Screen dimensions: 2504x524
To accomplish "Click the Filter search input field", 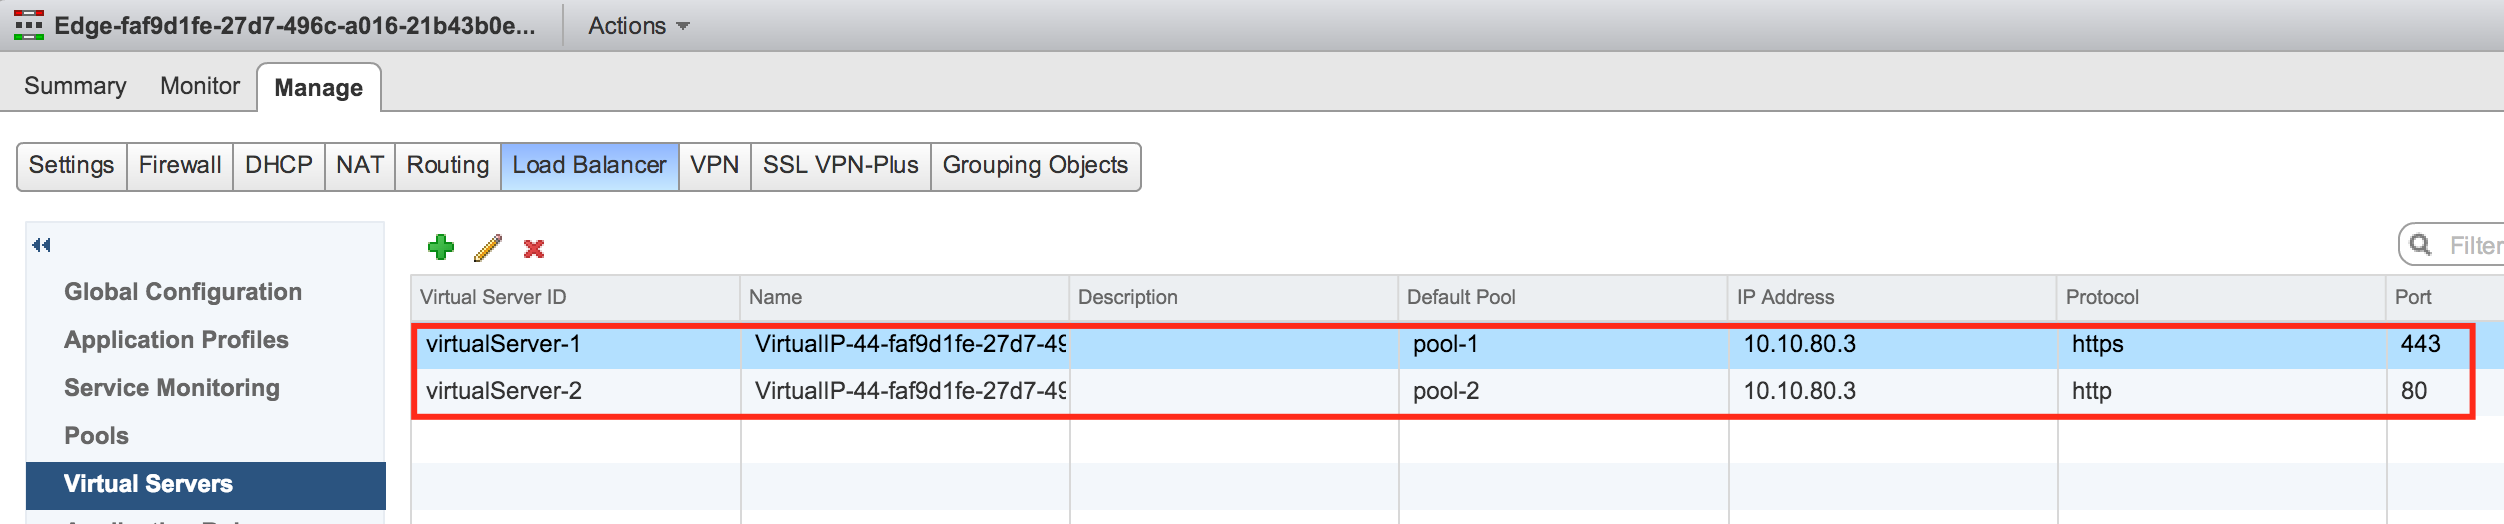I will [x=2475, y=246].
